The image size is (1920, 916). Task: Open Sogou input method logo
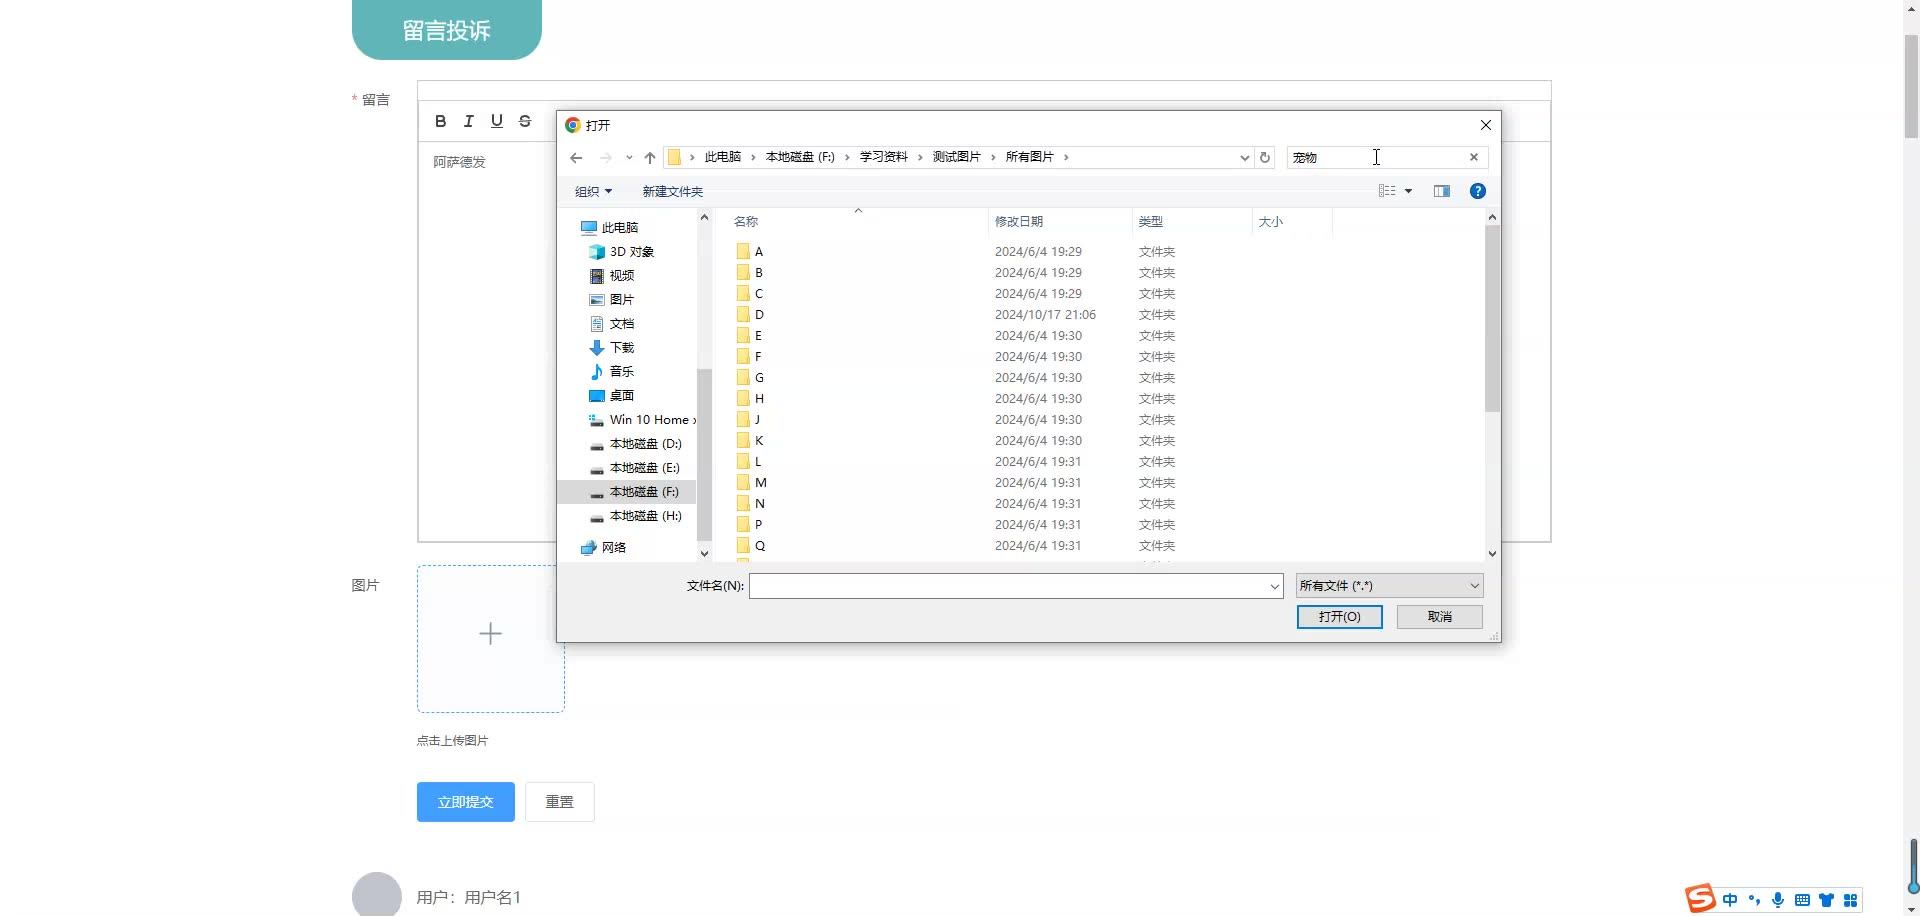point(1700,899)
